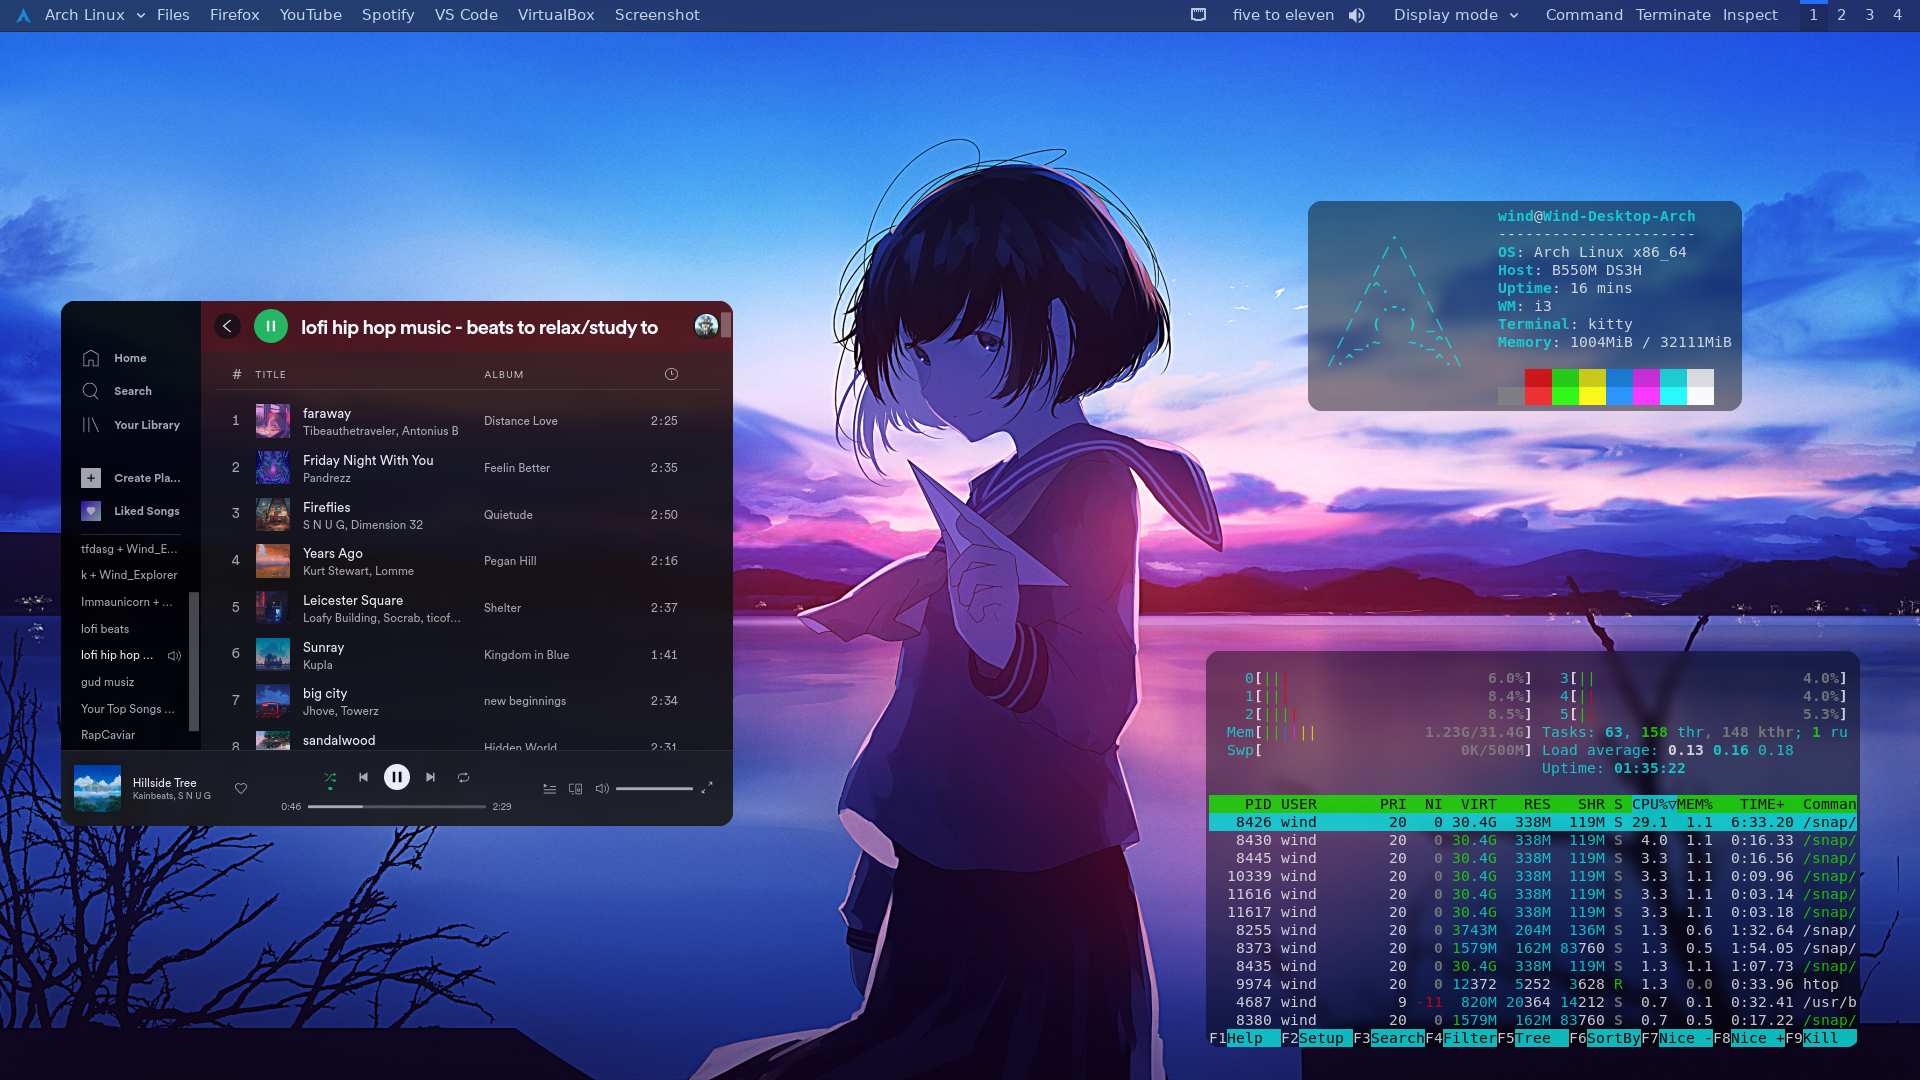This screenshot has height=1080, width=1920.
Task: Open the Display mode dropdown
Action: (1456, 15)
